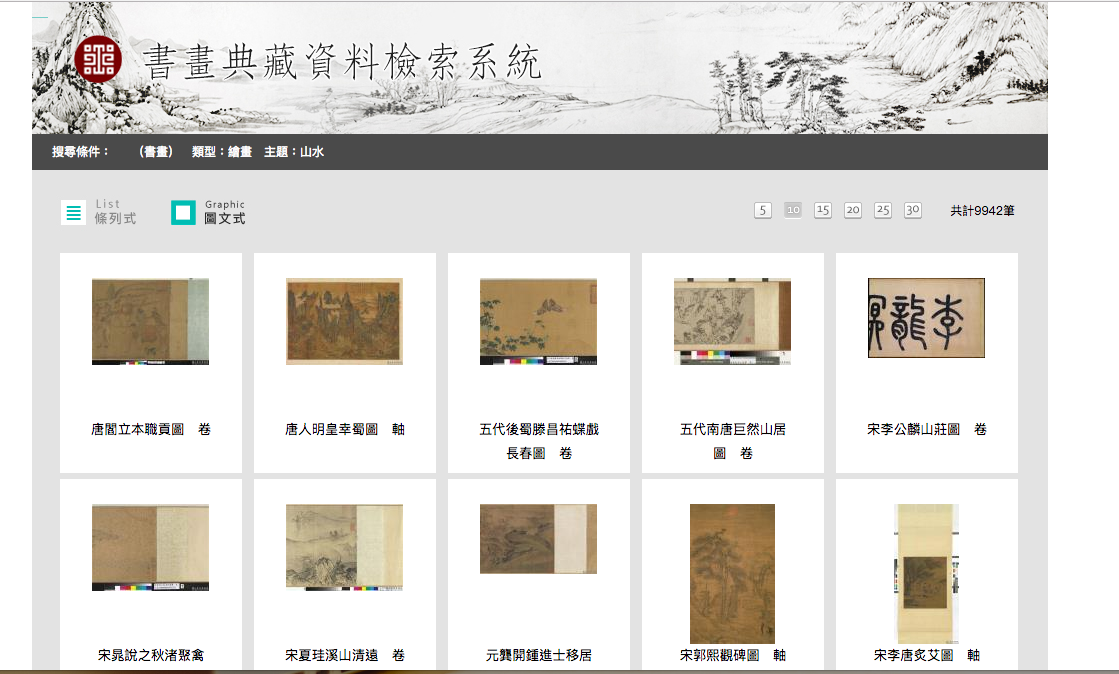Click title link 唐閻立本職貢圖 卷

tap(151, 429)
